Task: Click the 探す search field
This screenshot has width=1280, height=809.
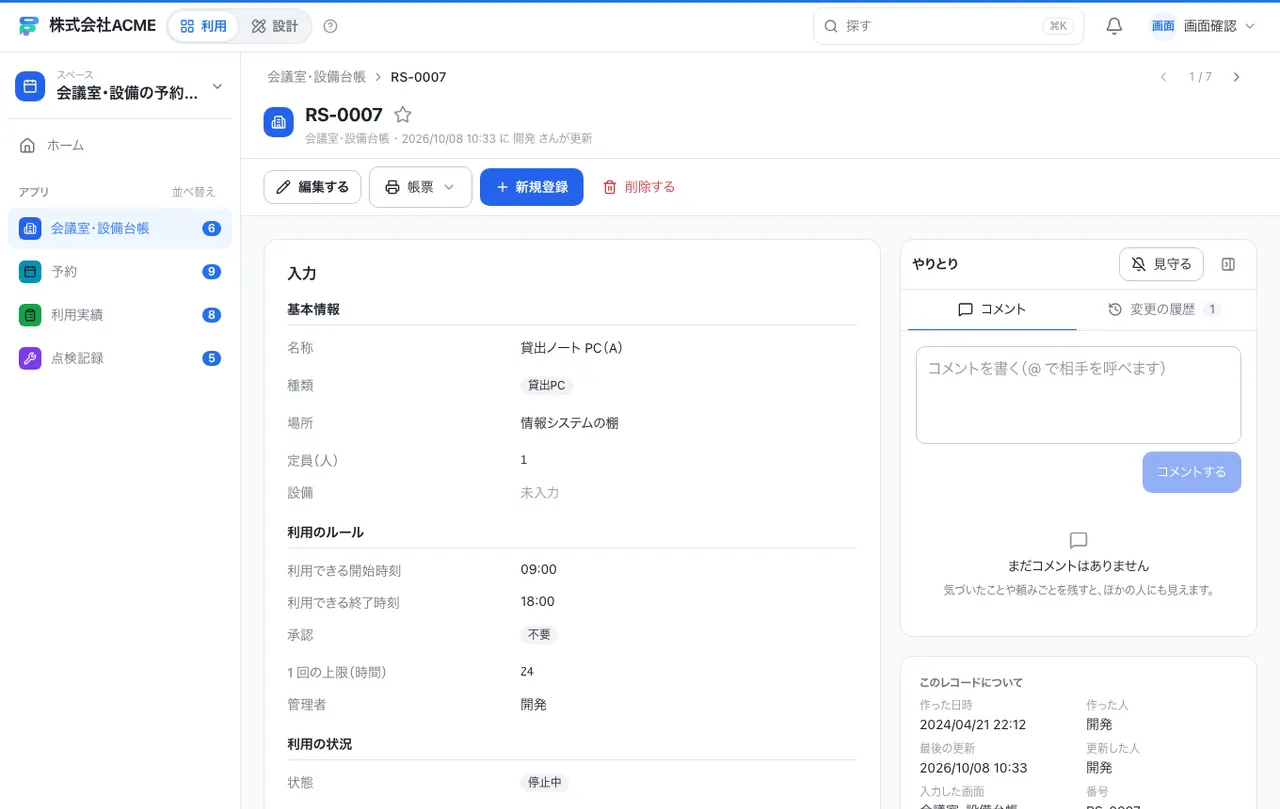Action: coord(948,26)
